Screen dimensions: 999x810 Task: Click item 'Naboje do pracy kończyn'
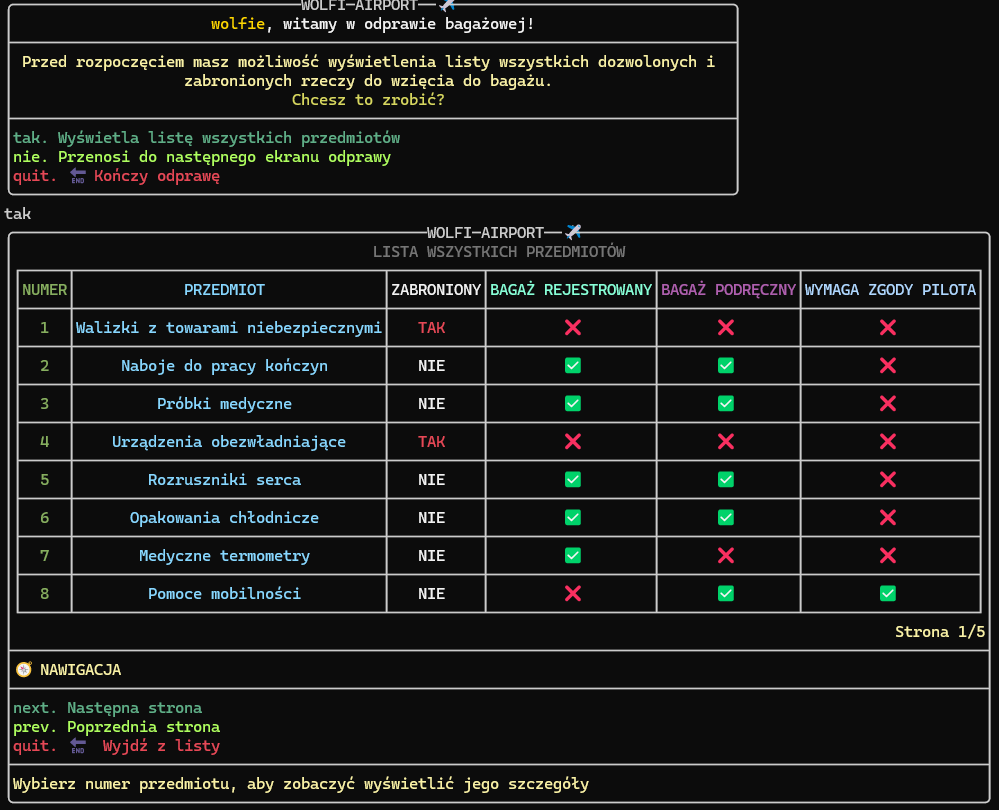pyautogui.click(x=224, y=366)
